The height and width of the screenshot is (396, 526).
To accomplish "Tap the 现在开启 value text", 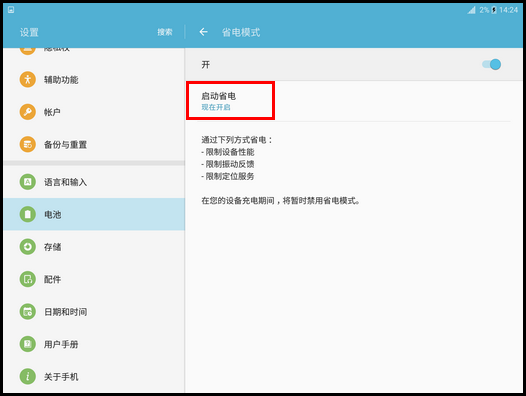I will [x=216, y=107].
